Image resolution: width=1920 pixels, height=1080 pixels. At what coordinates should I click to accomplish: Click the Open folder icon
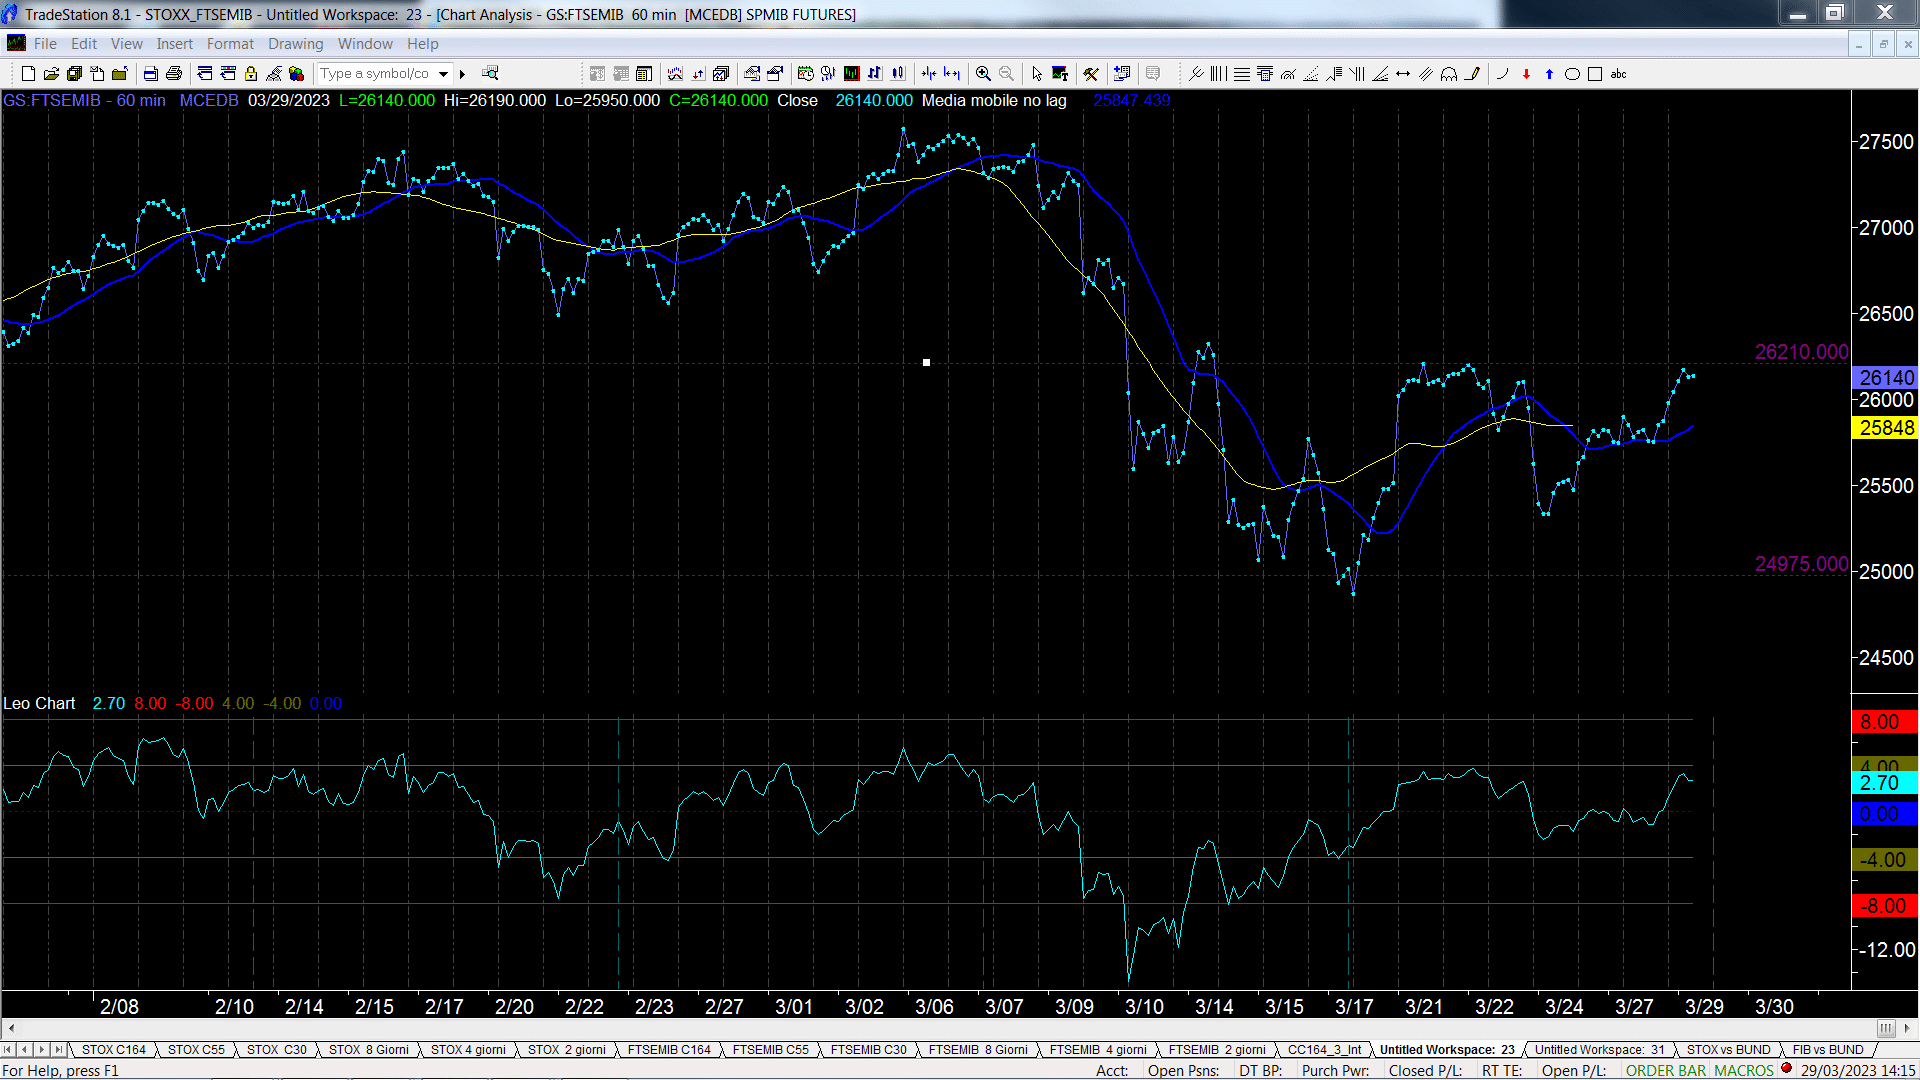pyautogui.click(x=51, y=74)
